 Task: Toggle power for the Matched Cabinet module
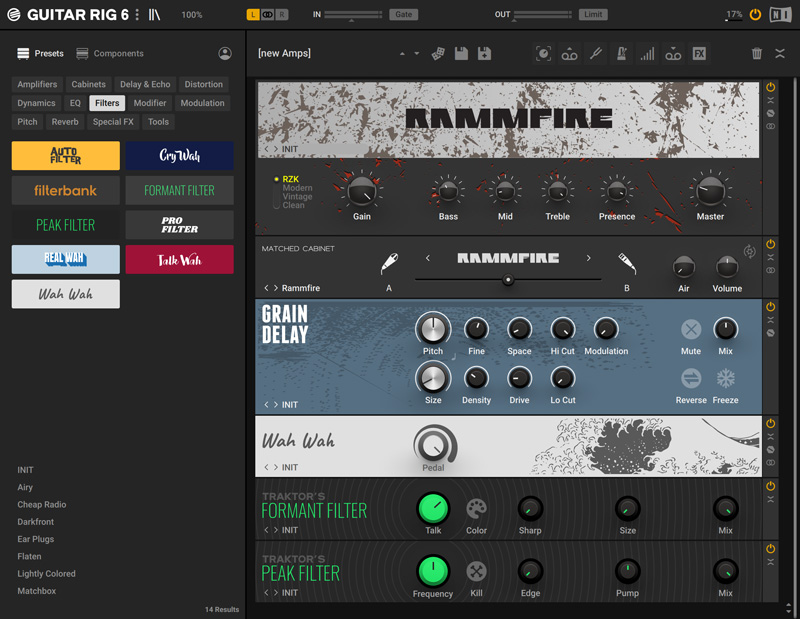pyautogui.click(x=770, y=244)
